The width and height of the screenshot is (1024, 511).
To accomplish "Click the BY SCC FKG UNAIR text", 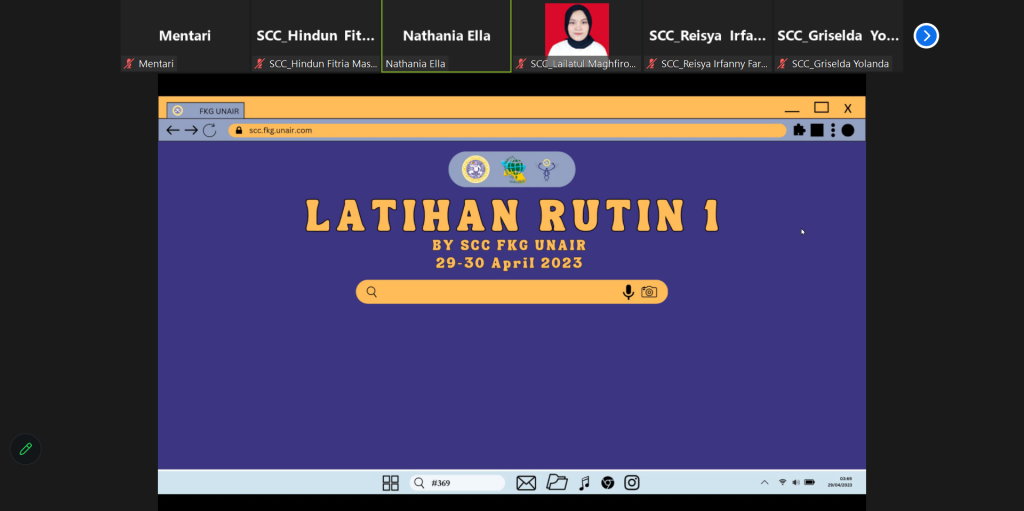I will click(509, 246).
